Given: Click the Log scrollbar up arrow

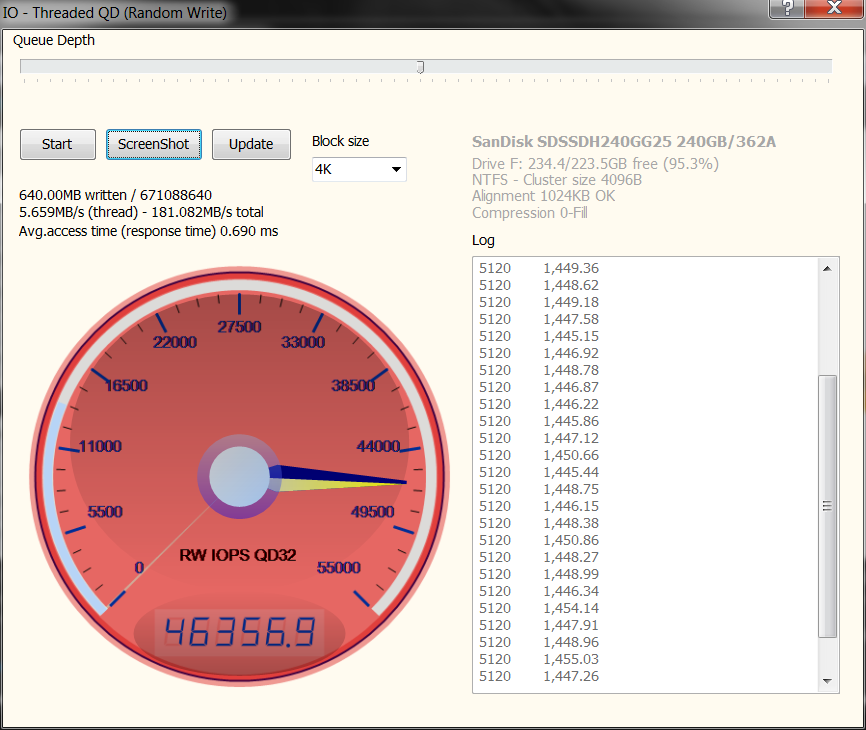Looking at the screenshot, I should click(x=828, y=268).
